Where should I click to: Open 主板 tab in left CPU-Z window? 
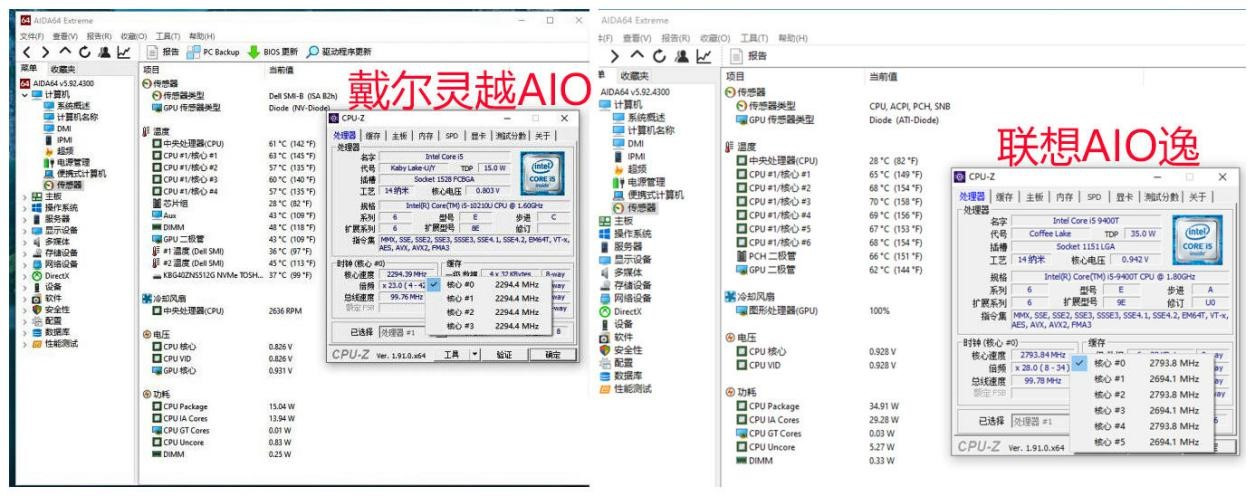[x=399, y=136]
